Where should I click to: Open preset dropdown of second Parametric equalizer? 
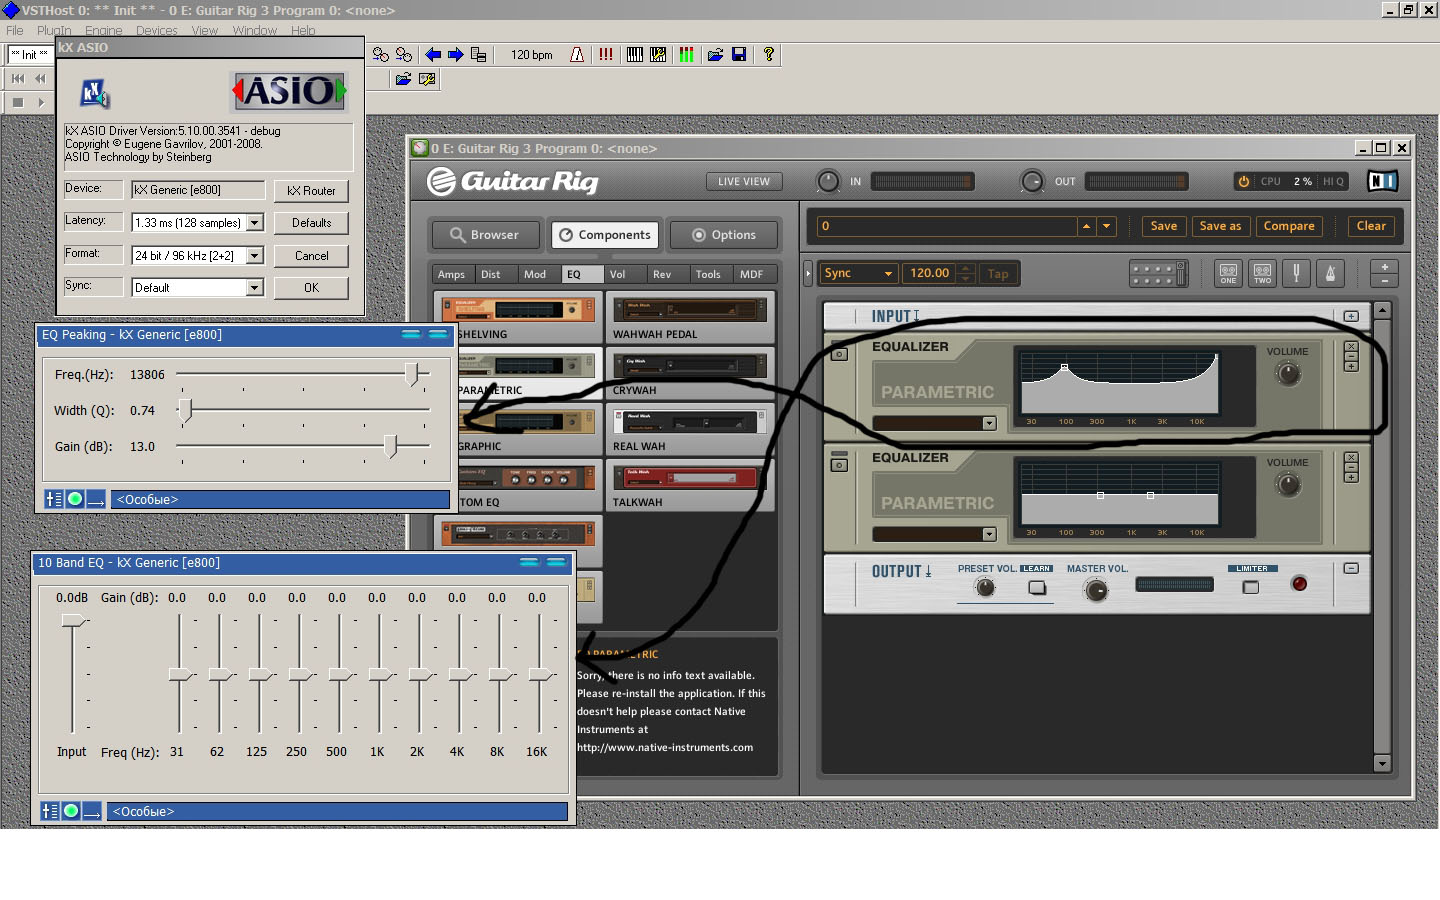tap(989, 534)
